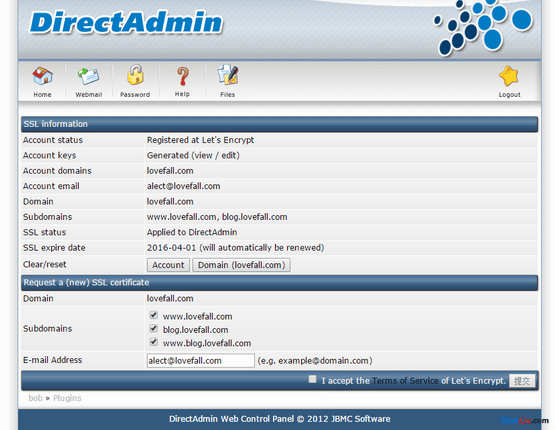Uncheck the blog.lovefall.com subdomain checkbox
This screenshot has width=555, height=430.
click(153, 328)
